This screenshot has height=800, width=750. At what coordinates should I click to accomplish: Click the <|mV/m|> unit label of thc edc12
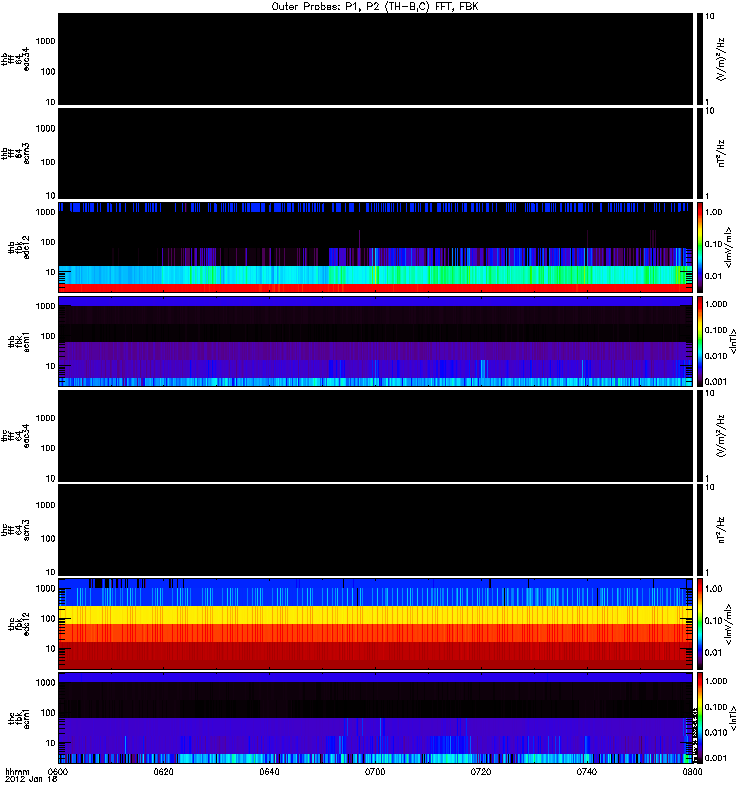728,624
